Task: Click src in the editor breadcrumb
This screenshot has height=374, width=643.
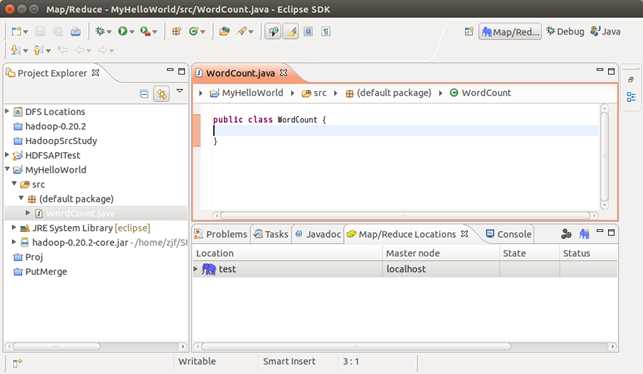Action: pos(314,93)
